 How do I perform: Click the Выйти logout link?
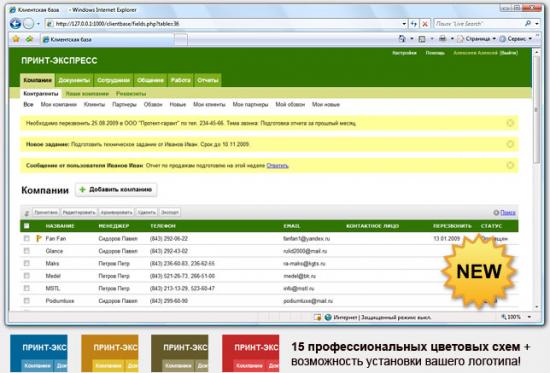(509, 53)
